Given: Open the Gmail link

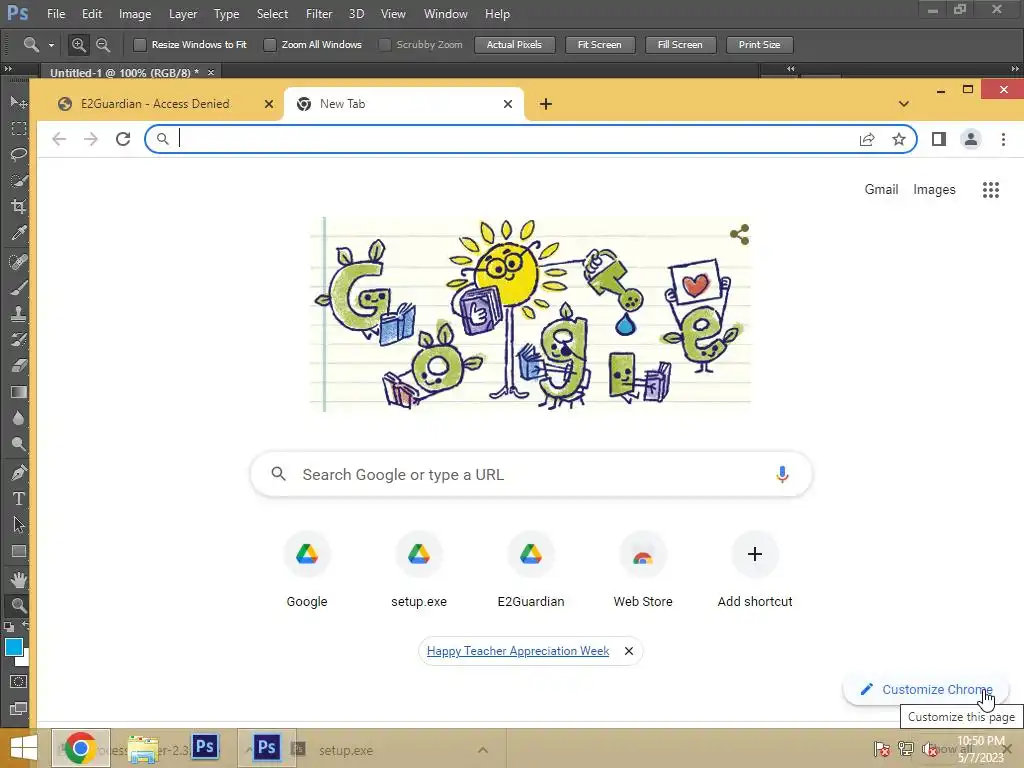Looking at the screenshot, I should coord(881,189).
